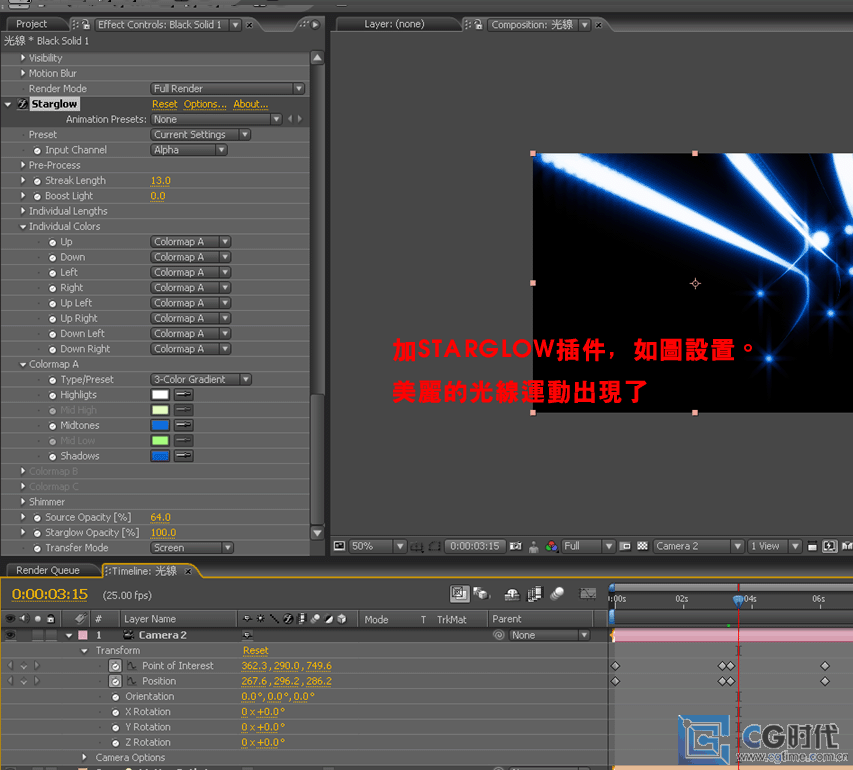Image resolution: width=853 pixels, height=770 pixels.
Task: Open the Transfer Mode Screen dropdown
Action: click(x=192, y=548)
